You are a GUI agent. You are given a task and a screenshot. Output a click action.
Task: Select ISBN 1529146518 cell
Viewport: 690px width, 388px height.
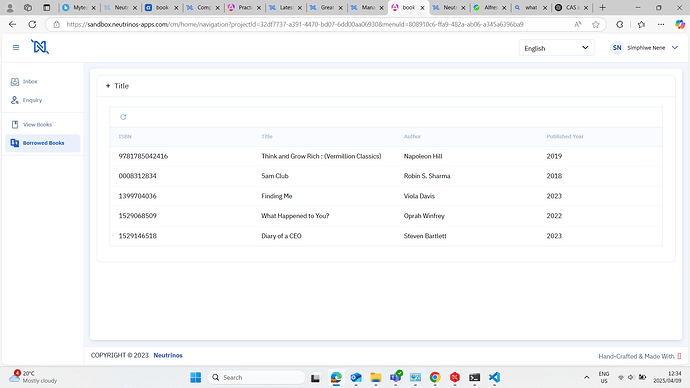(137, 236)
